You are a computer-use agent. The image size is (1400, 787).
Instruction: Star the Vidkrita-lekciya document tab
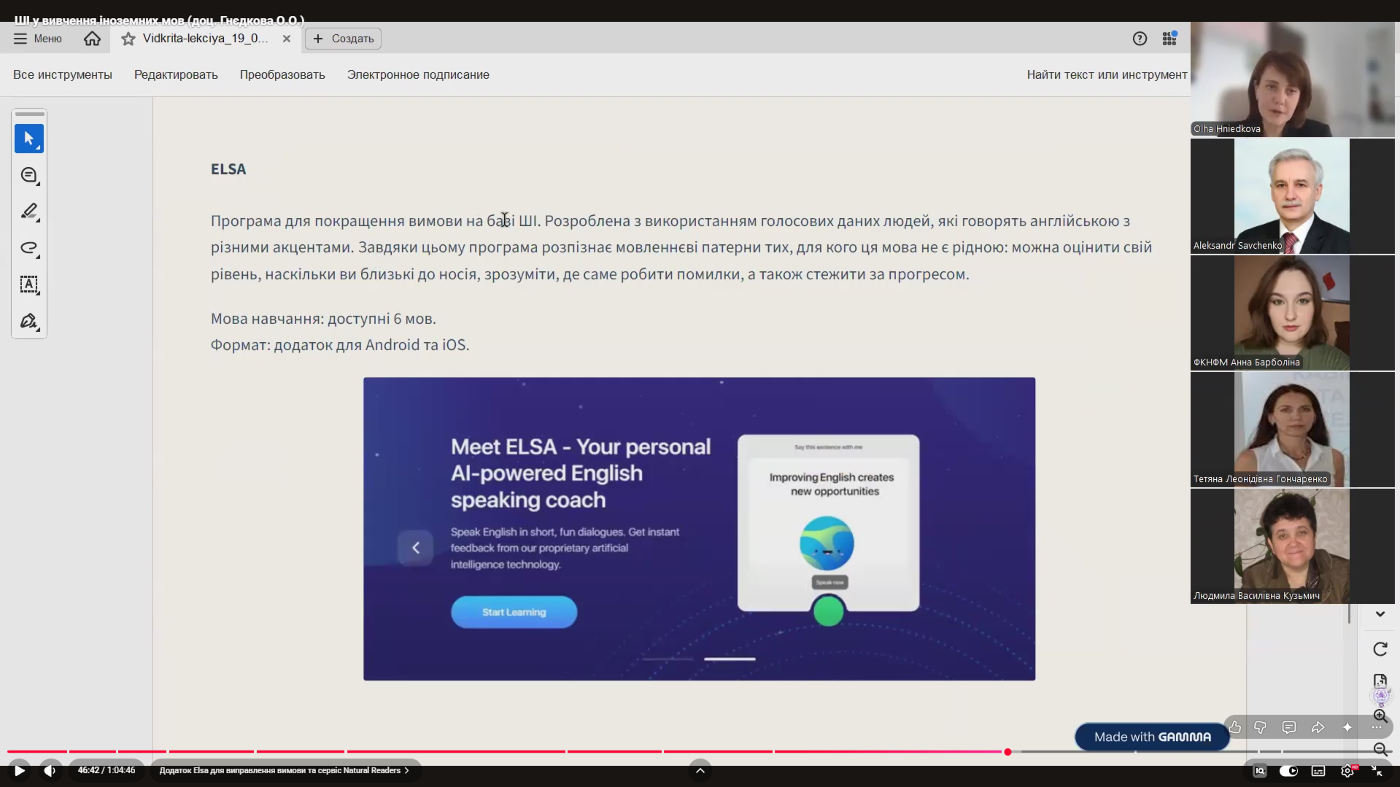(128, 39)
